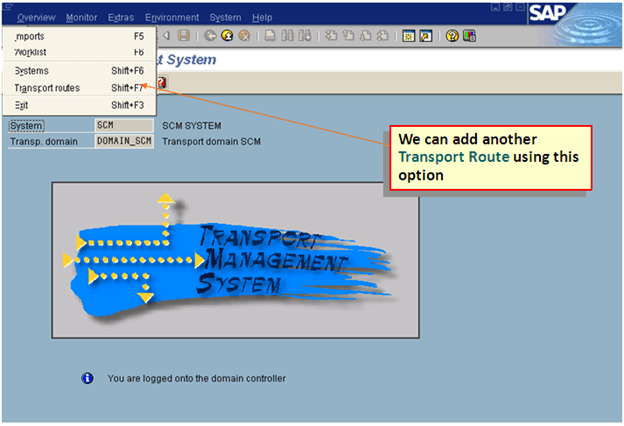Click the red help icon in application toolbar
Image resolution: width=624 pixels, height=426 pixels.
point(161,82)
